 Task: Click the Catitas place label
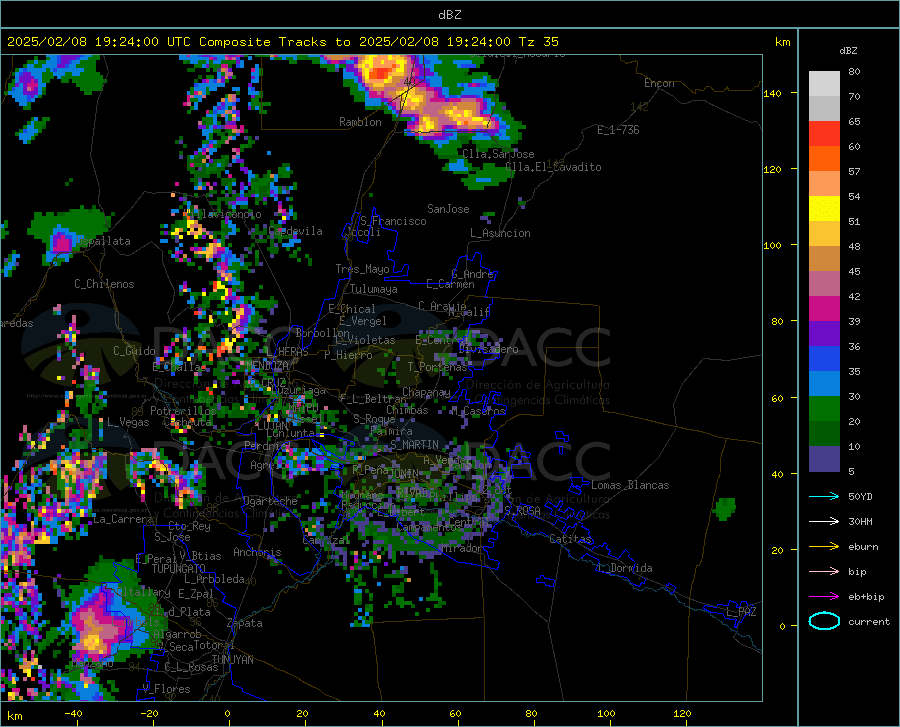coord(570,539)
